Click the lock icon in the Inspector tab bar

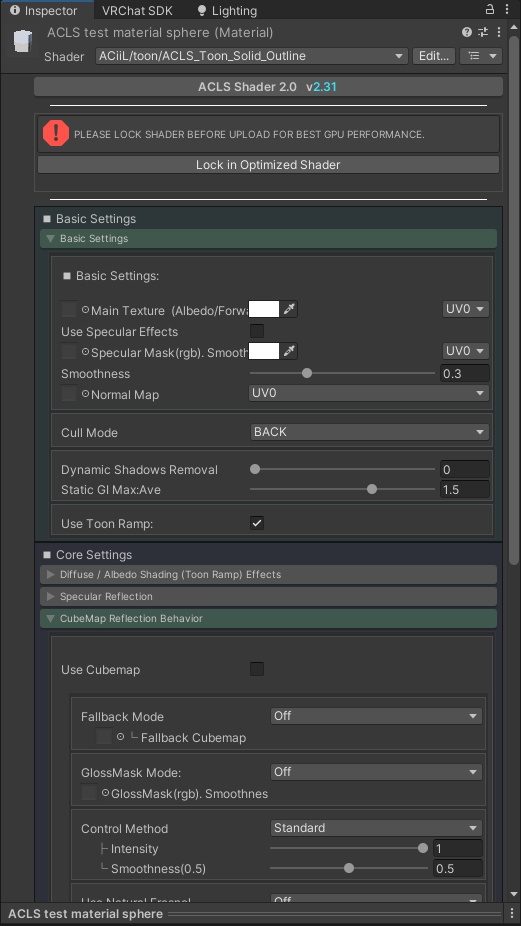(490, 9)
